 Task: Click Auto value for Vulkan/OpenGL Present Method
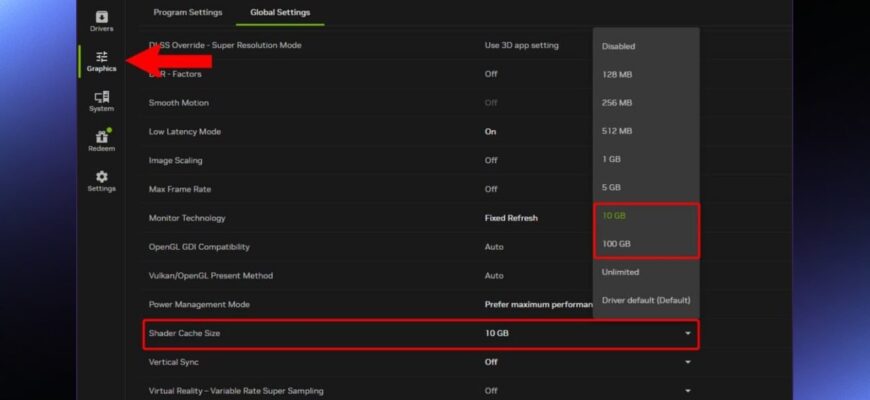(494, 276)
